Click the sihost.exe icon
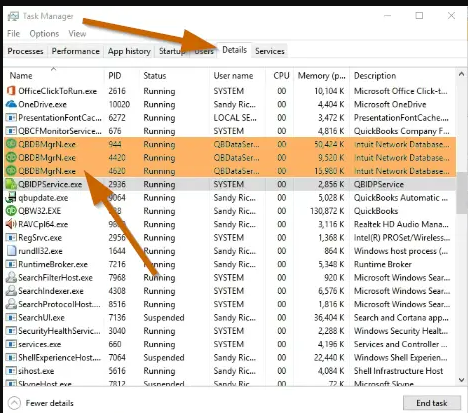The width and height of the screenshot is (468, 413). [x=11, y=371]
